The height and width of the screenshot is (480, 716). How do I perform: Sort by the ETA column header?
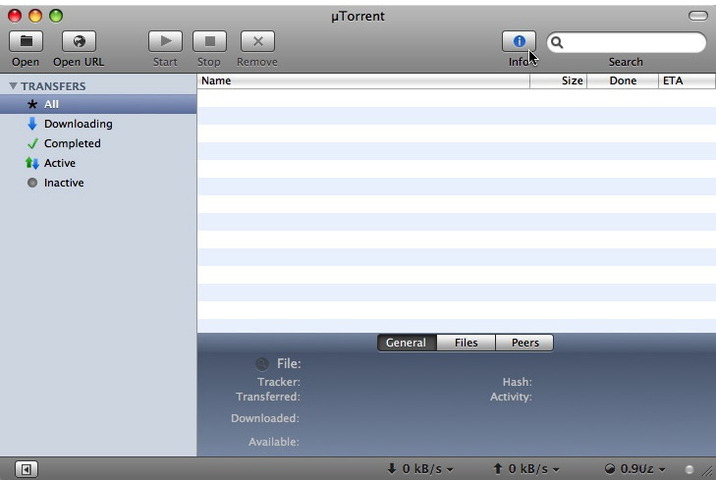coord(687,81)
